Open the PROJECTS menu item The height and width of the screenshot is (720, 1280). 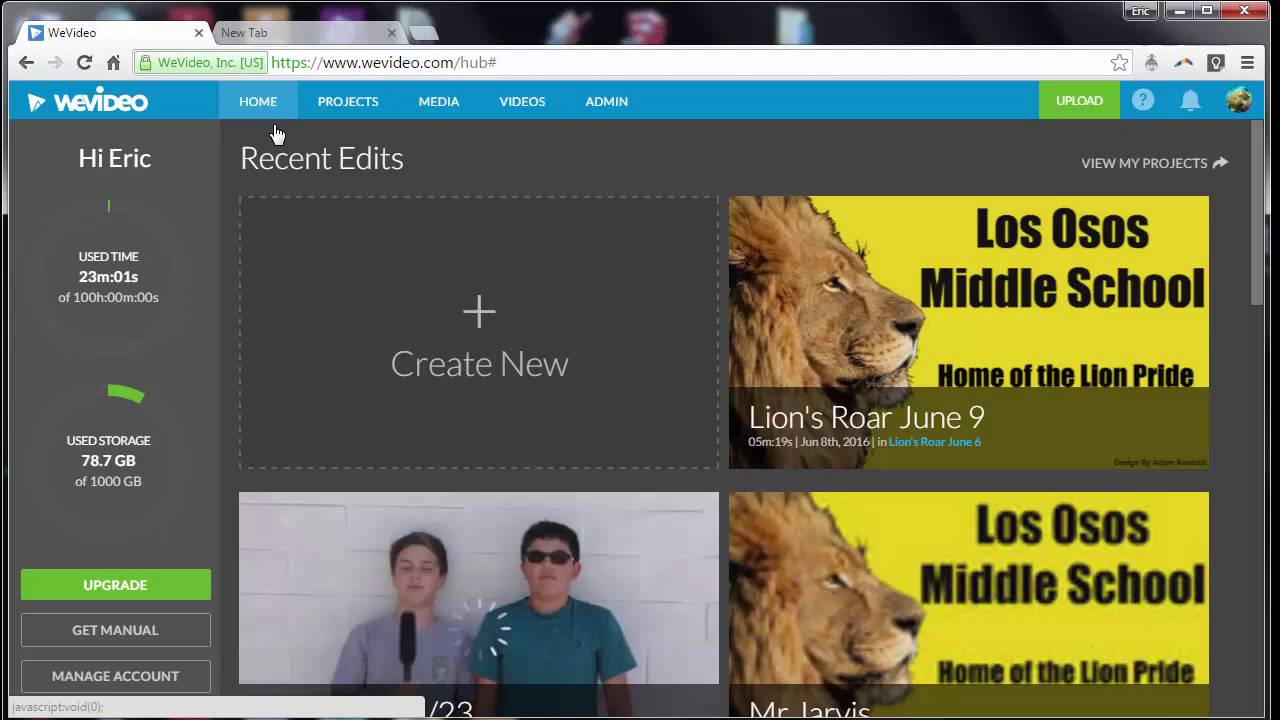(x=348, y=101)
